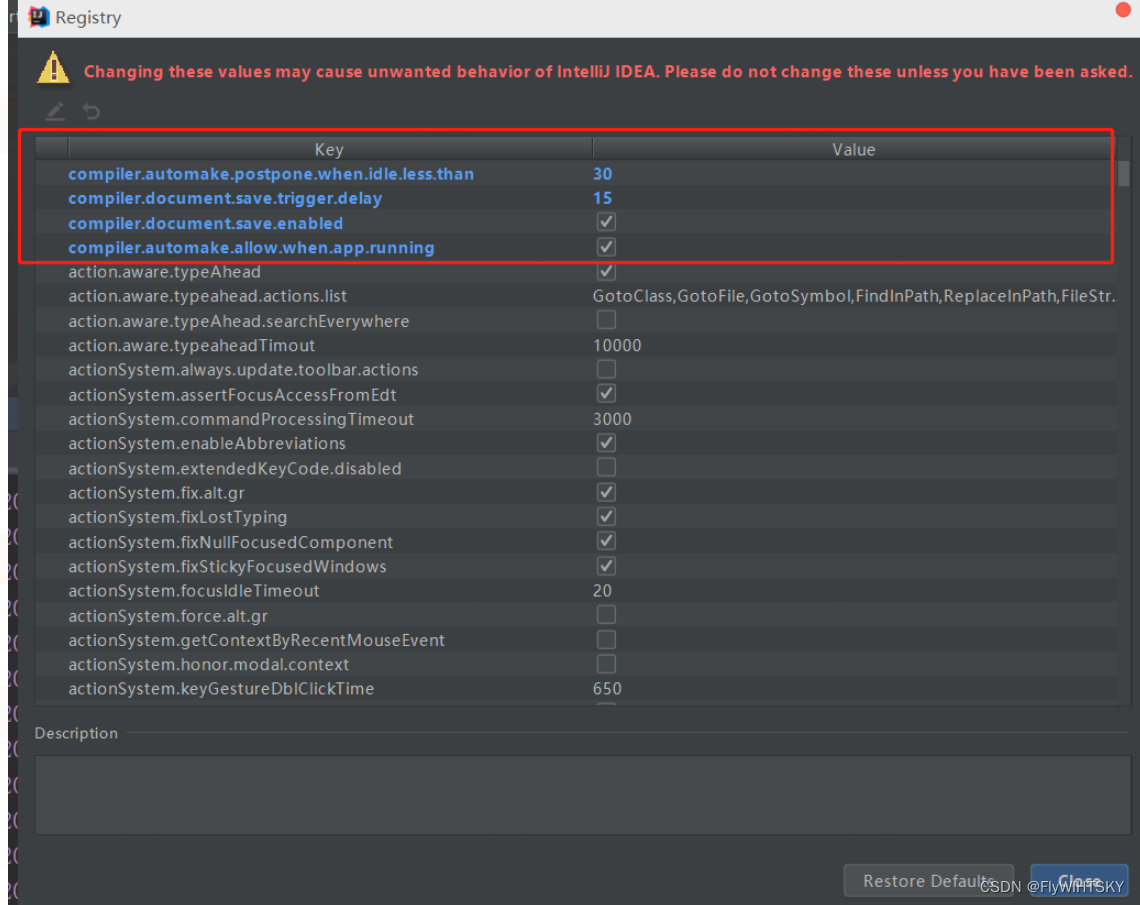Enable actionSystem.always.update.toolbar.actions checkbox

coord(606,369)
